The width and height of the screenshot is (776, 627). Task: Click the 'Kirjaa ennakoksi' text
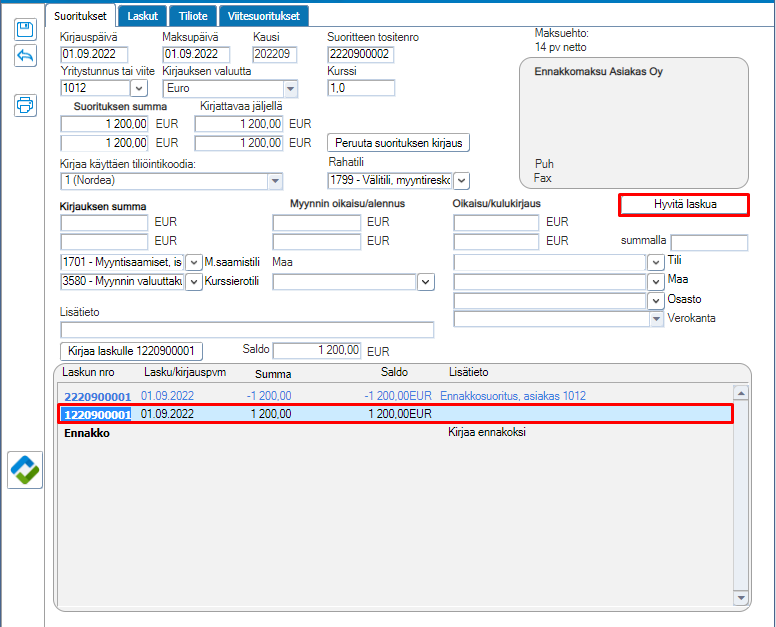(486, 432)
